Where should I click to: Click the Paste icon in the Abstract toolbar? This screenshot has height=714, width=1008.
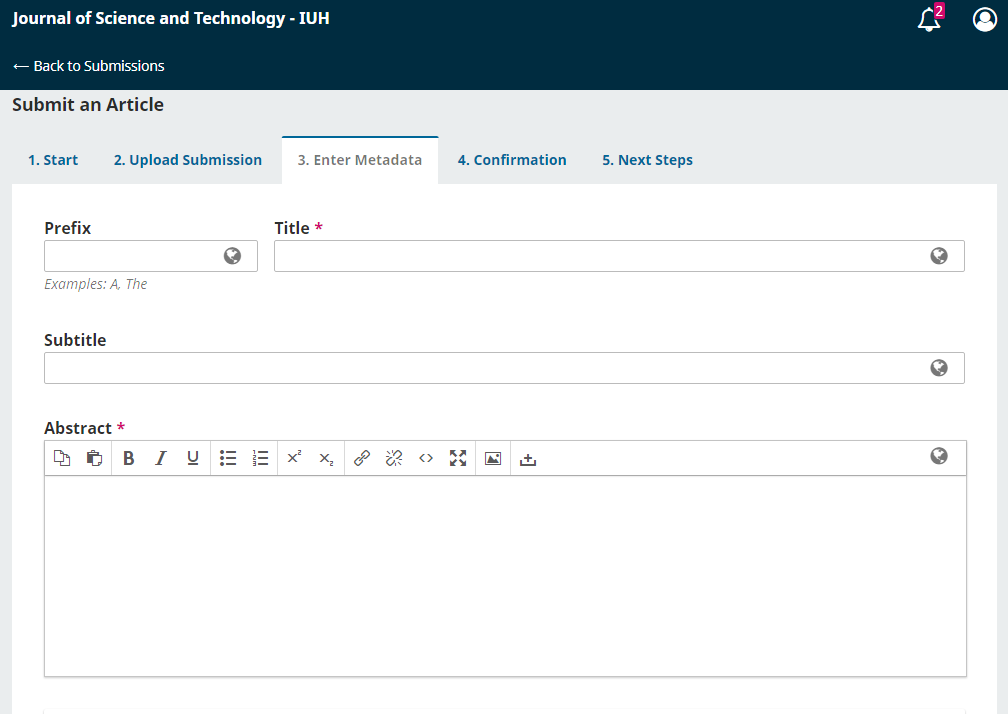(x=94, y=458)
